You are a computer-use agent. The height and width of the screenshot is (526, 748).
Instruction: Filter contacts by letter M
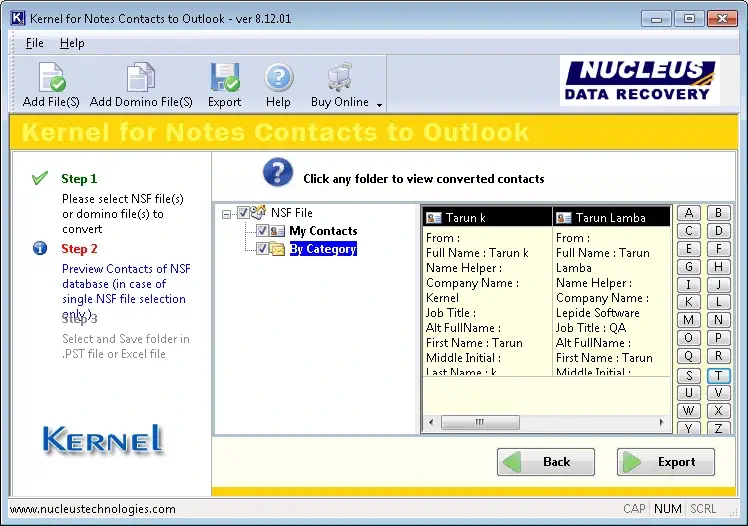(689, 320)
